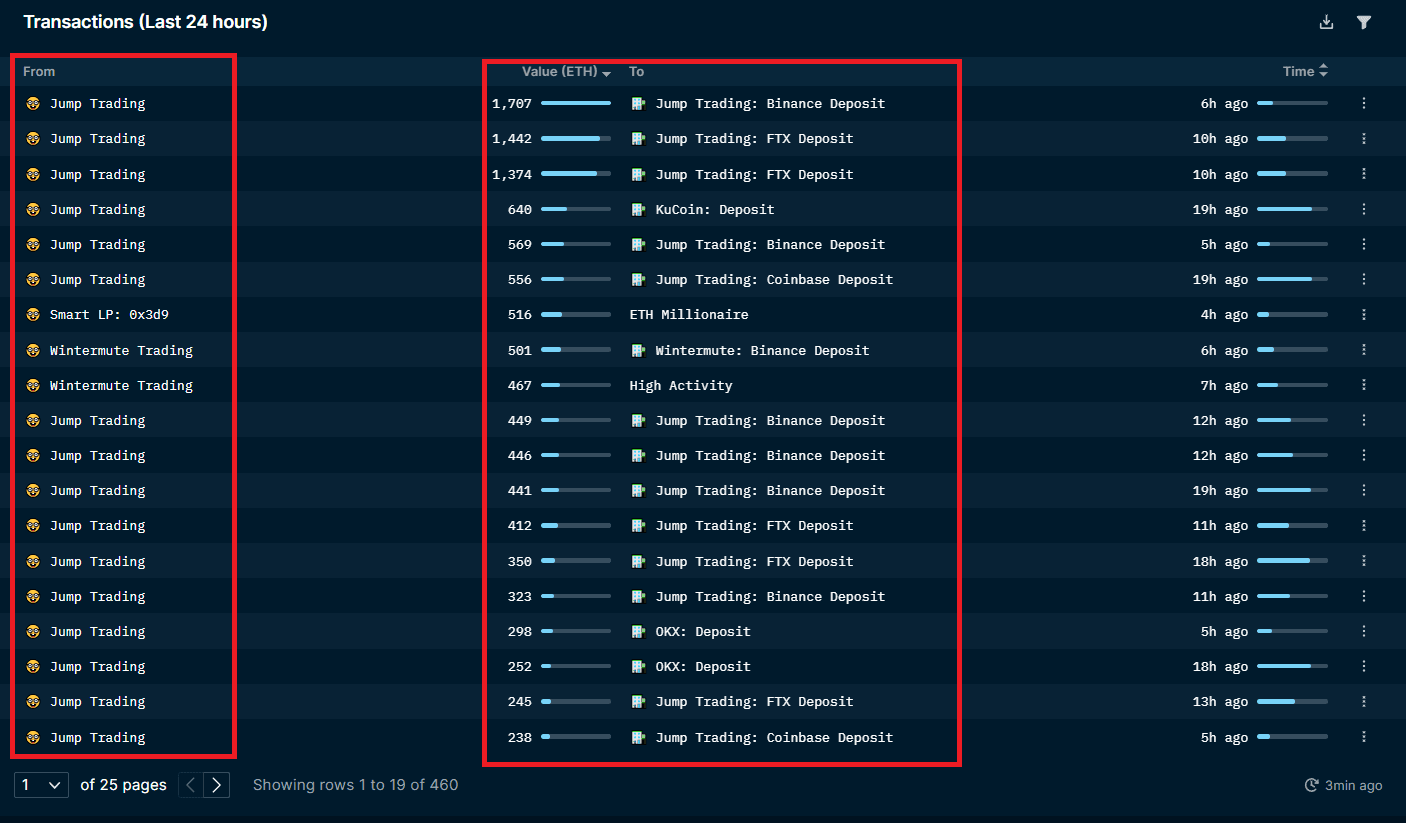Viewport: 1406px width, 826px height.
Task: Select the 569 value cell
Action: click(520, 244)
